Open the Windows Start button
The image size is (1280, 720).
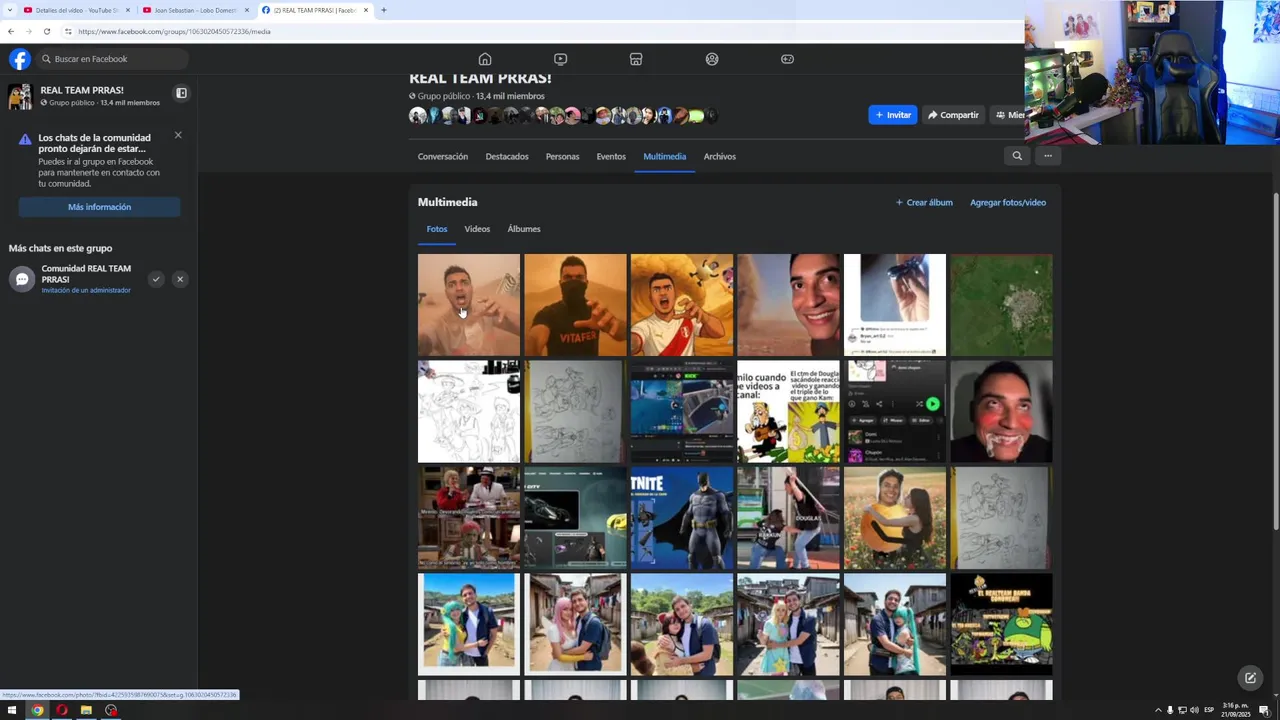click(x=12, y=710)
